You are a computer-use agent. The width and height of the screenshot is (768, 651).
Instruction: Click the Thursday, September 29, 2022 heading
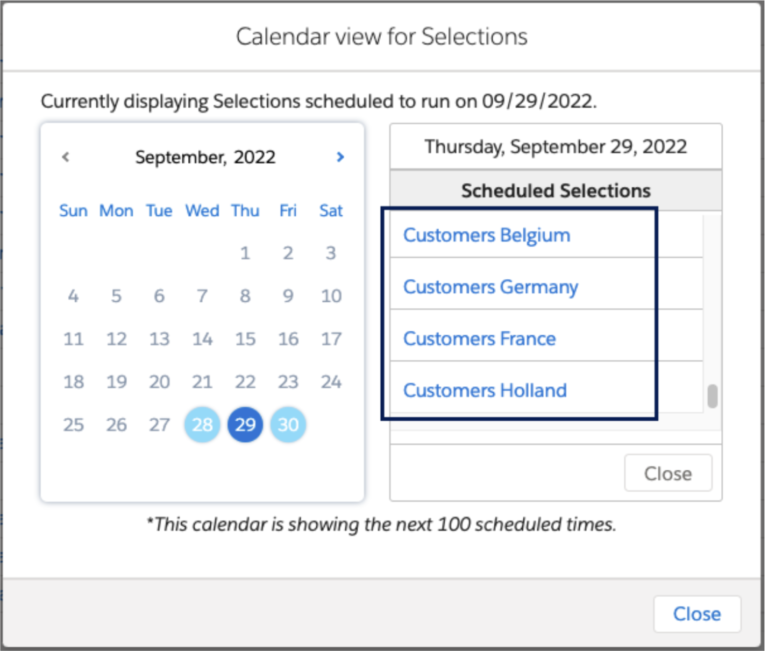tap(555, 147)
